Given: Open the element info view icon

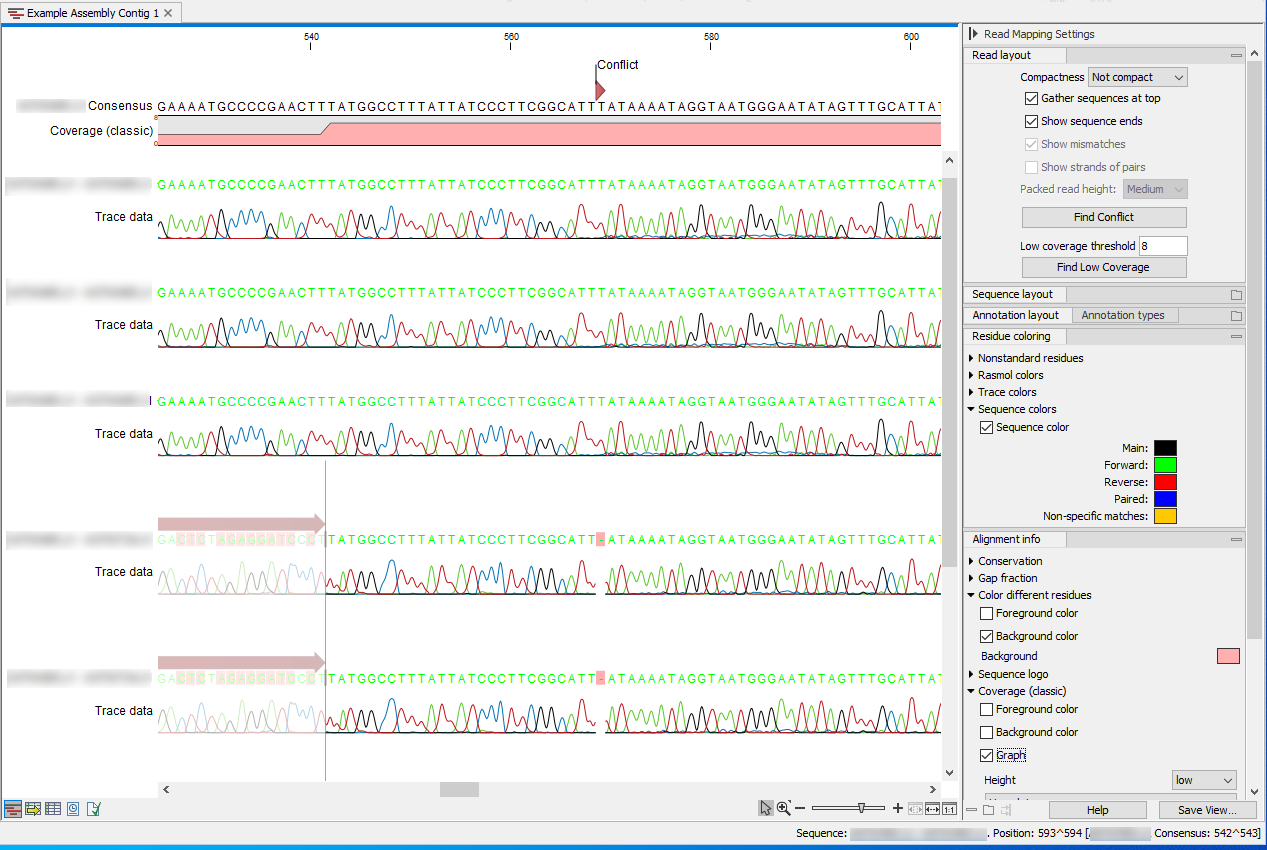Looking at the screenshot, I should click(92, 808).
